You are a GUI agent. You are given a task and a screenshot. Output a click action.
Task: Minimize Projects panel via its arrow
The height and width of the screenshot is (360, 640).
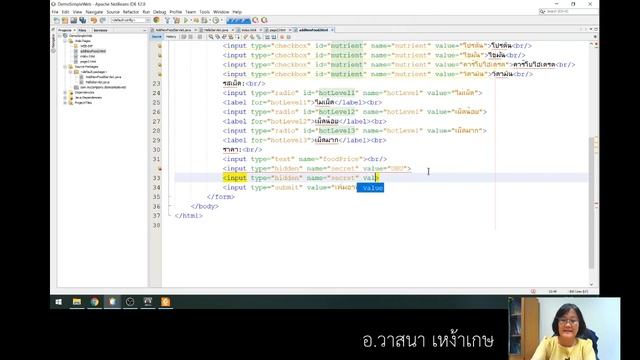point(144,30)
